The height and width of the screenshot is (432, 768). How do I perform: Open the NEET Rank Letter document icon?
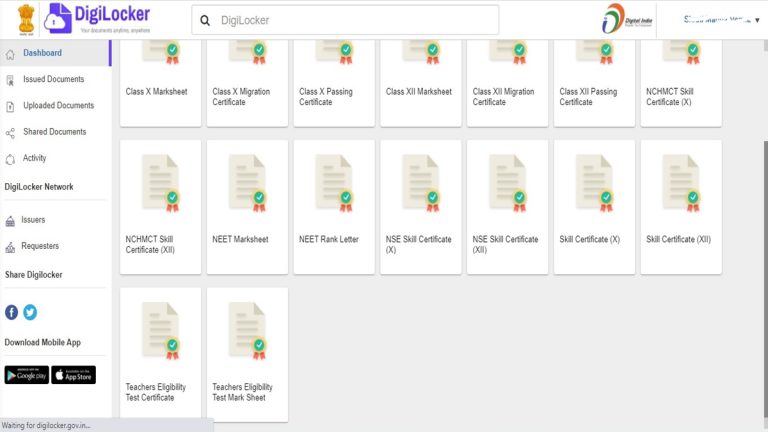(x=334, y=182)
